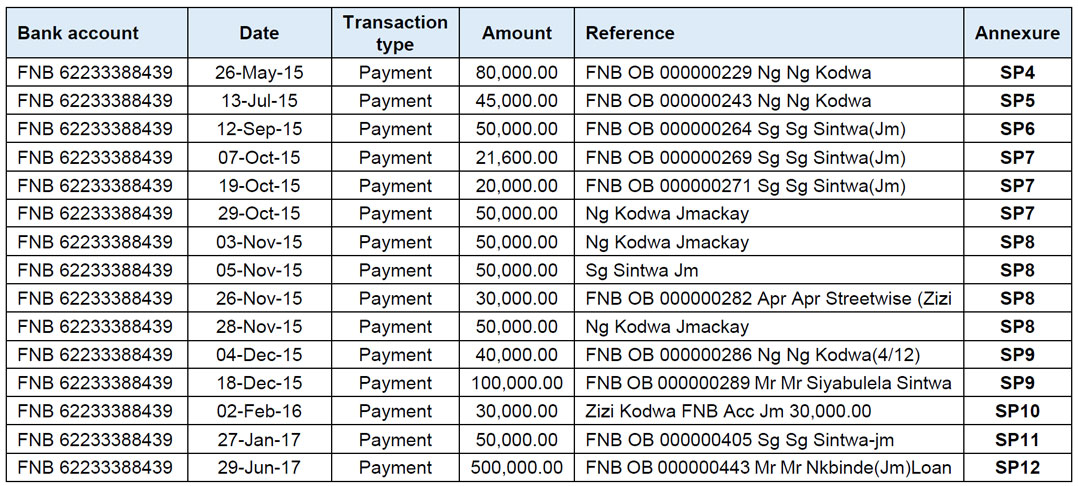Select the Mr Nkbinde(Jm)Loan reference
The width and height of the screenshot is (1078, 486).
coord(768,468)
